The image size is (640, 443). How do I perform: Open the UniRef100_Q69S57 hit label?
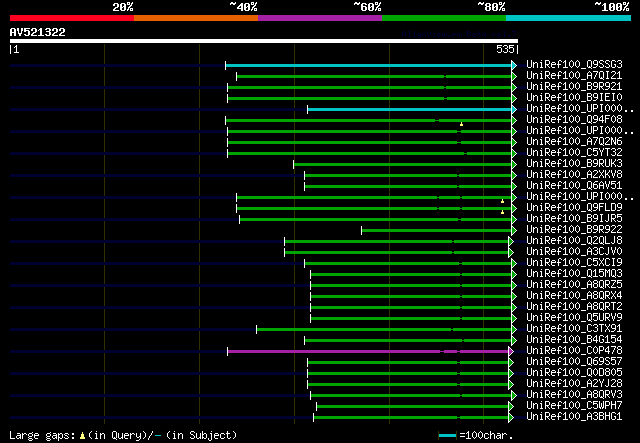pos(574,362)
